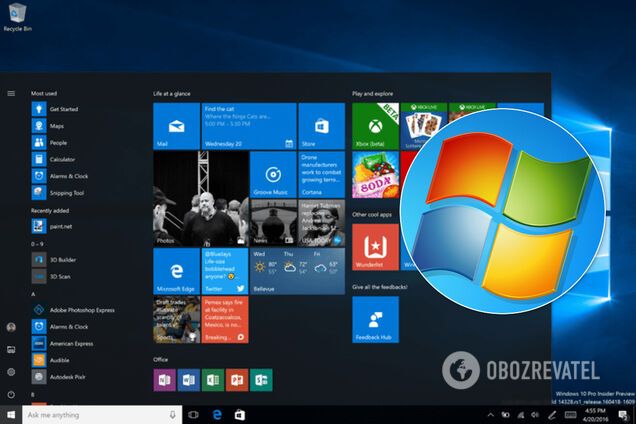Launch the Excel Office tile

pyautogui.click(x=213, y=380)
